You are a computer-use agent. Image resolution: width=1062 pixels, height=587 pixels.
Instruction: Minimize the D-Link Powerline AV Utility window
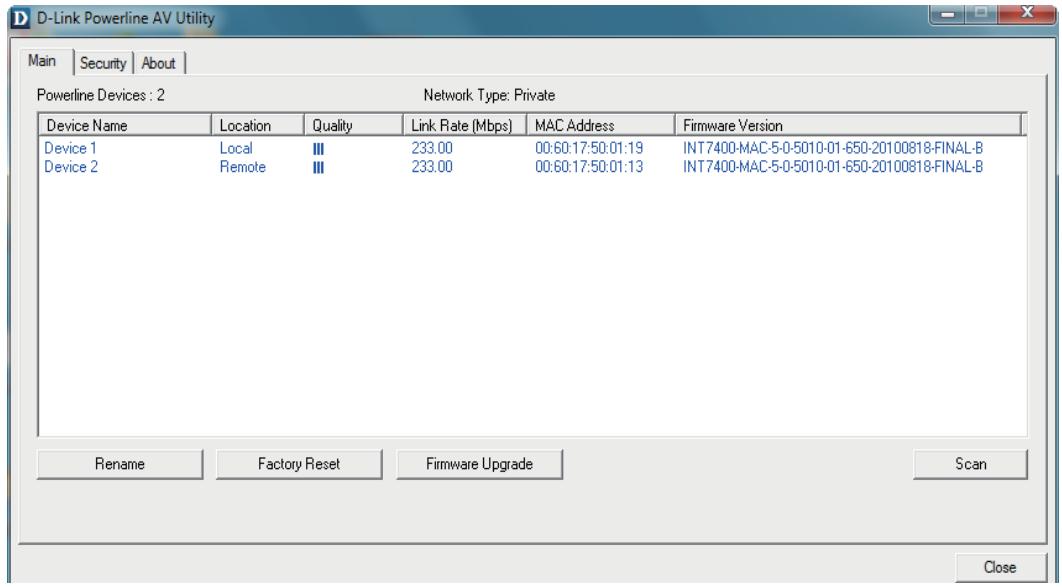[949, 14]
